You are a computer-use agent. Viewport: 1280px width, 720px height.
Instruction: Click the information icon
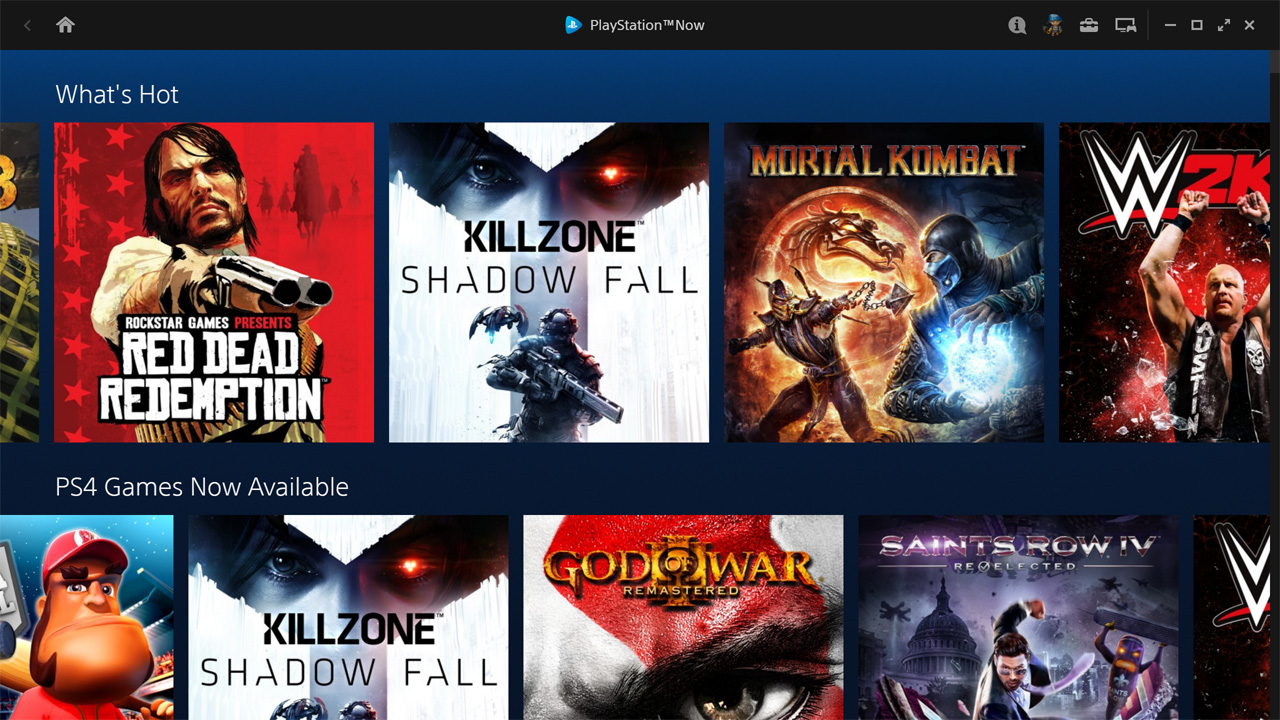point(1017,25)
